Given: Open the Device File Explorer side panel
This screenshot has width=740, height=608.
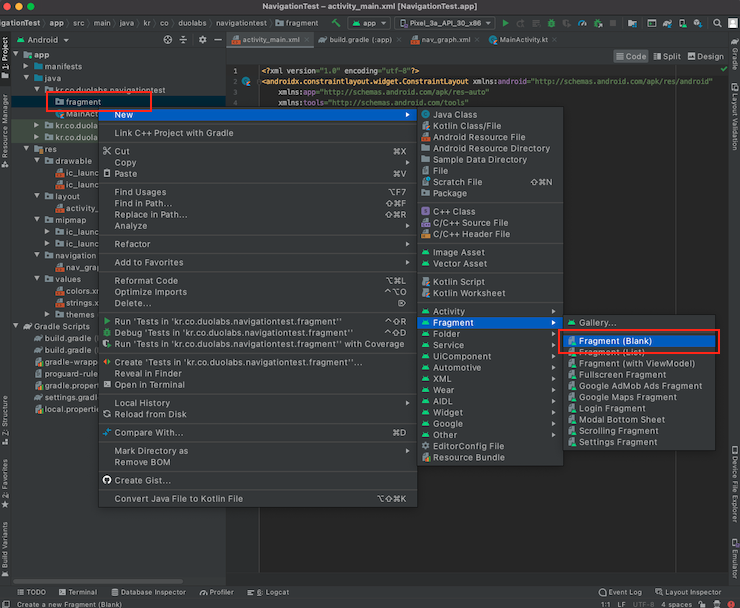Looking at the screenshot, I should tap(735, 484).
